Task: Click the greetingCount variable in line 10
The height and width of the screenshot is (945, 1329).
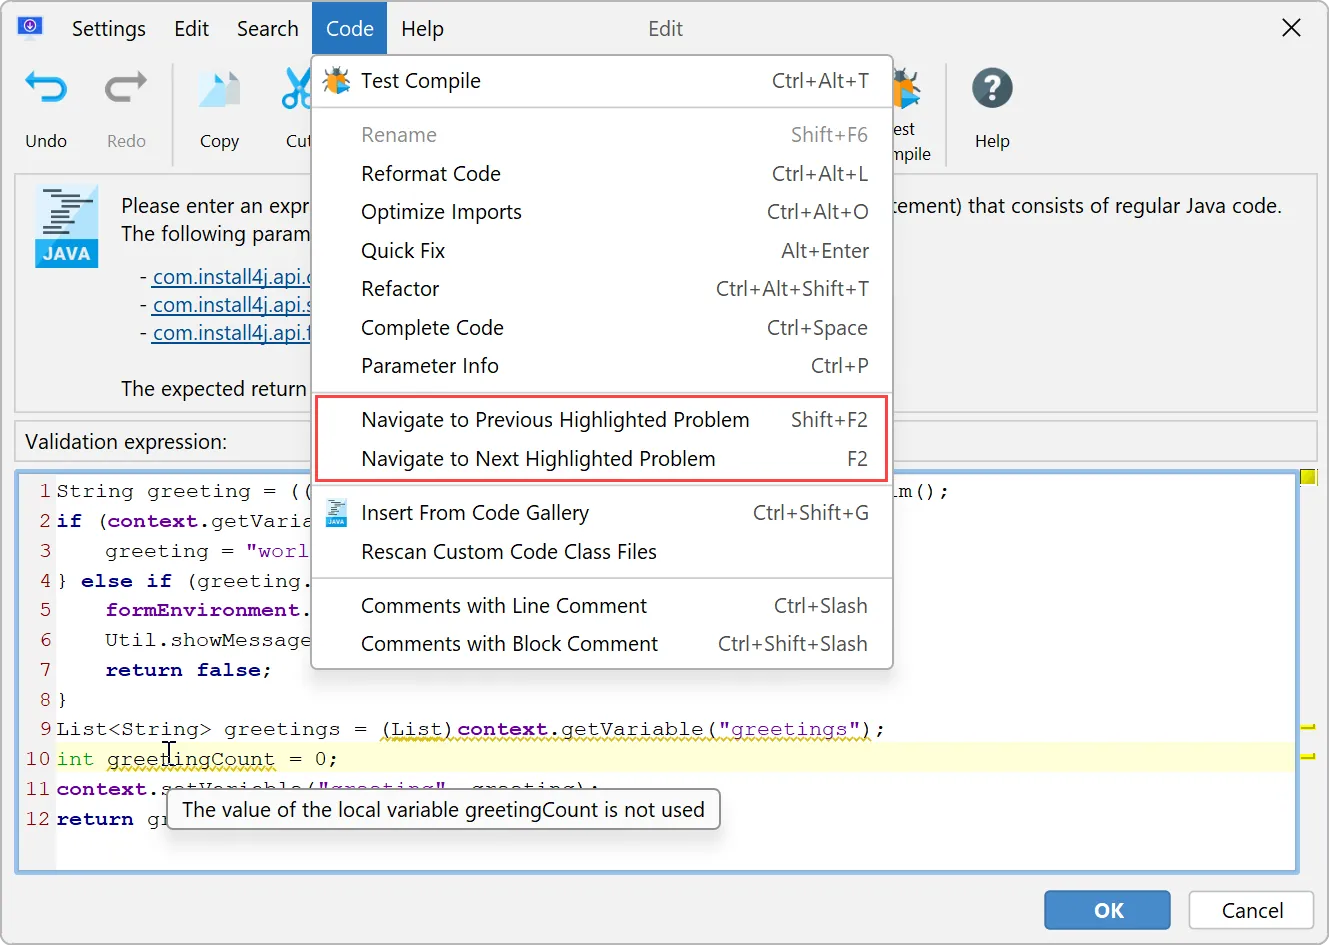Action: click(x=191, y=759)
